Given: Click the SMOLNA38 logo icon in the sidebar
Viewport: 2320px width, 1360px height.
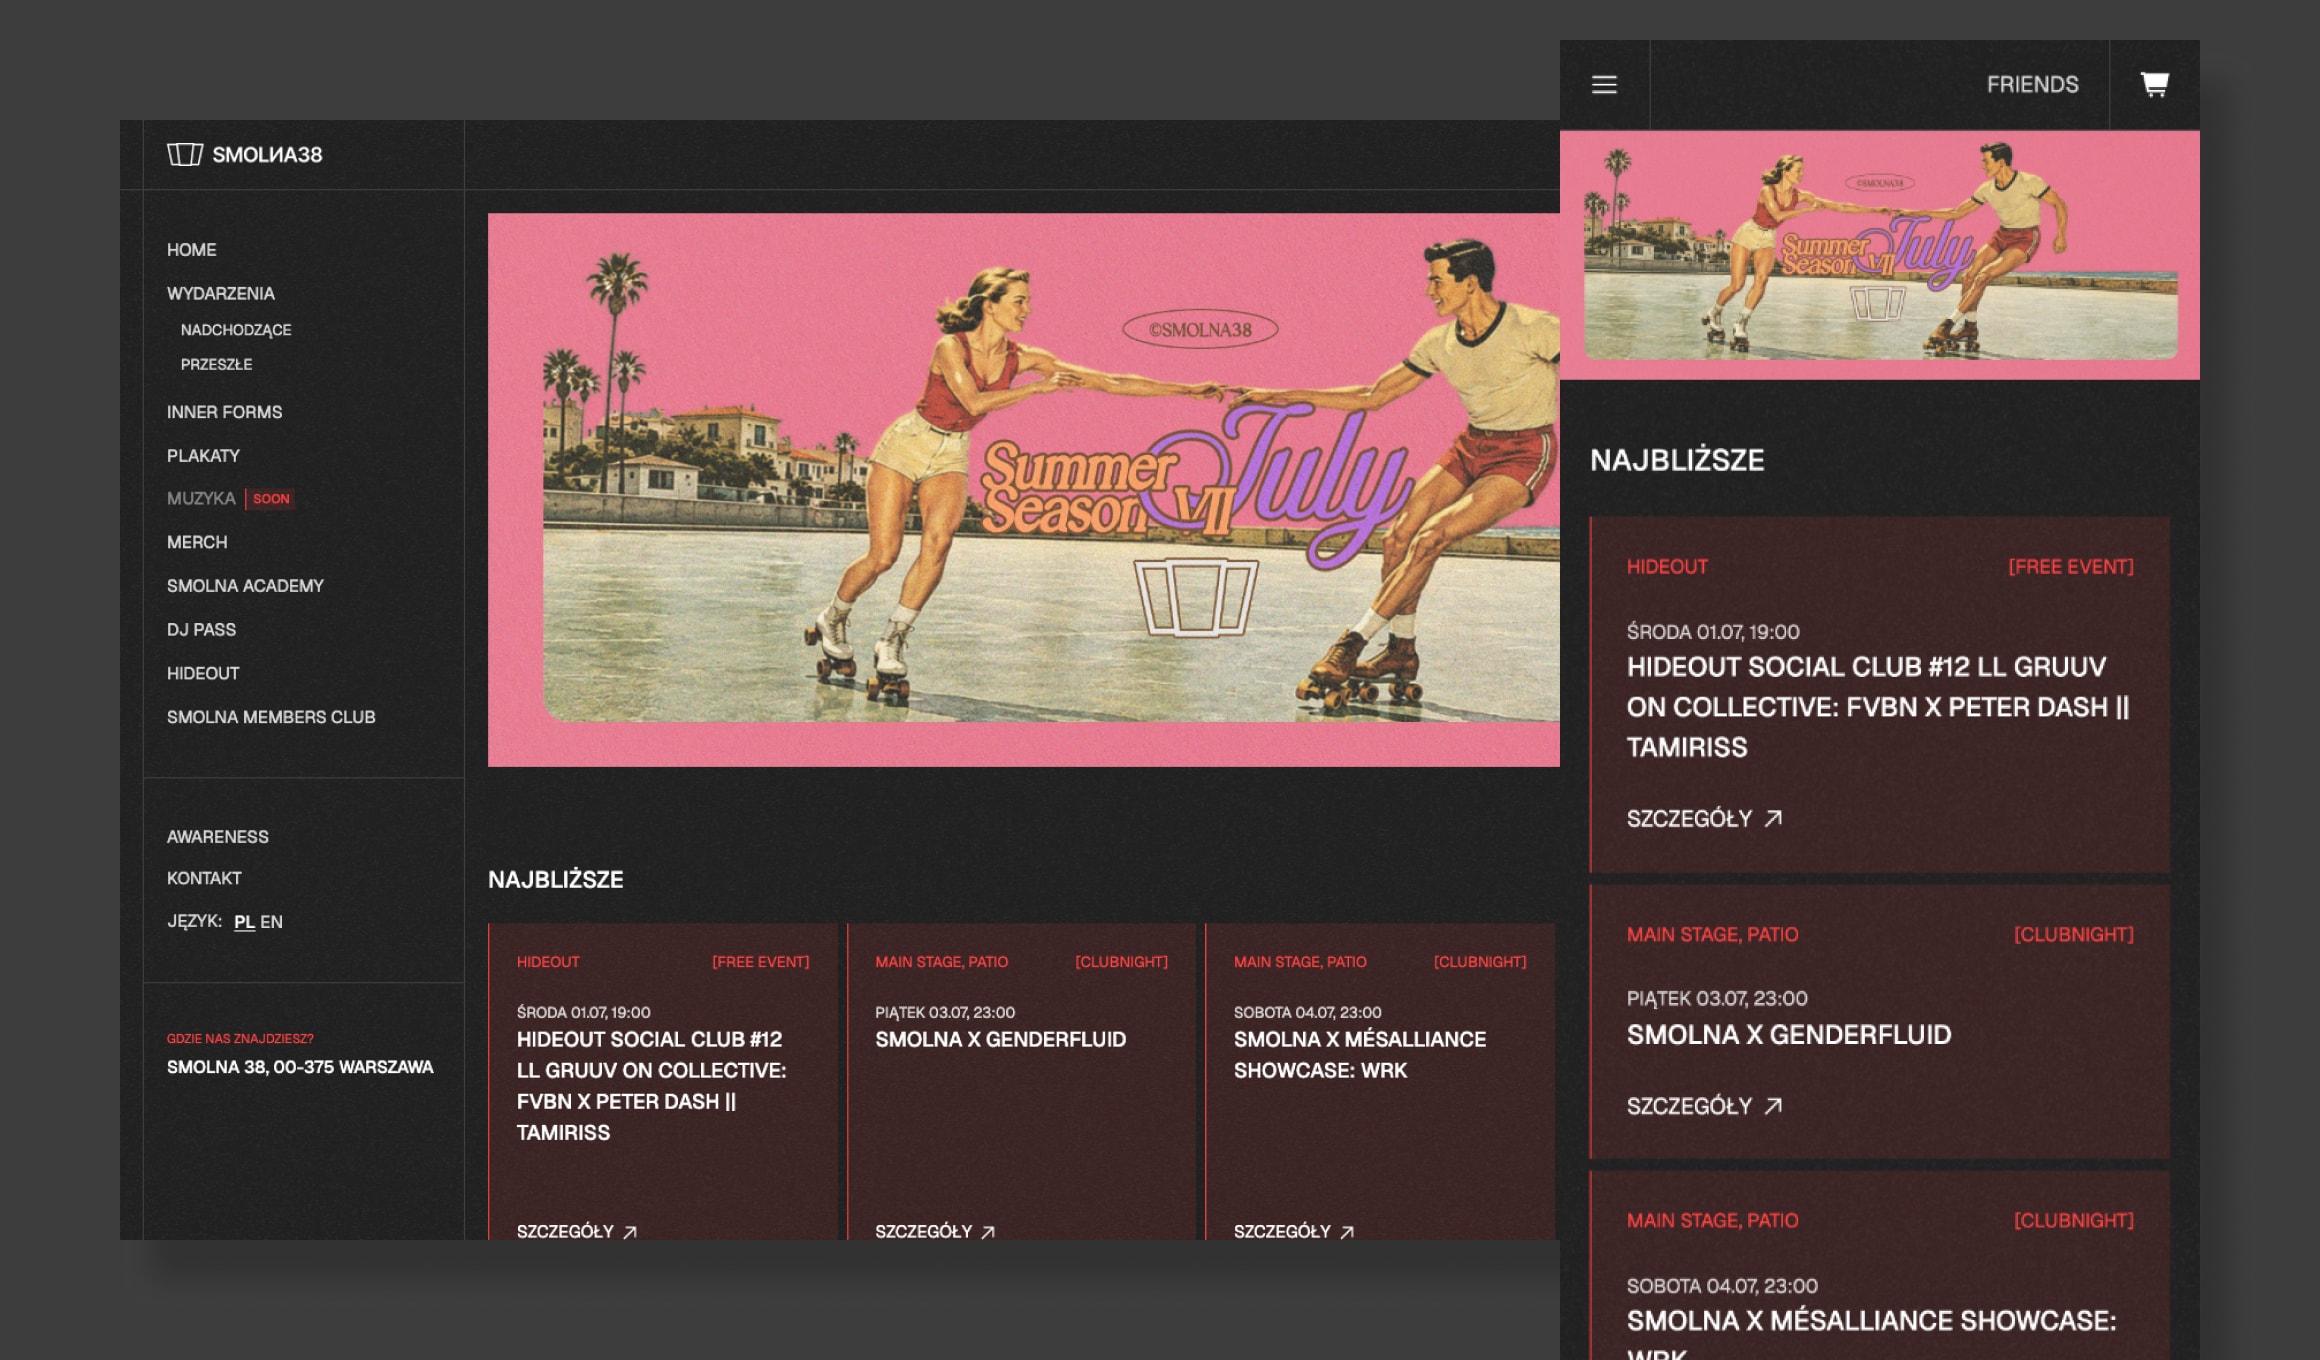Looking at the screenshot, I should (x=185, y=154).
